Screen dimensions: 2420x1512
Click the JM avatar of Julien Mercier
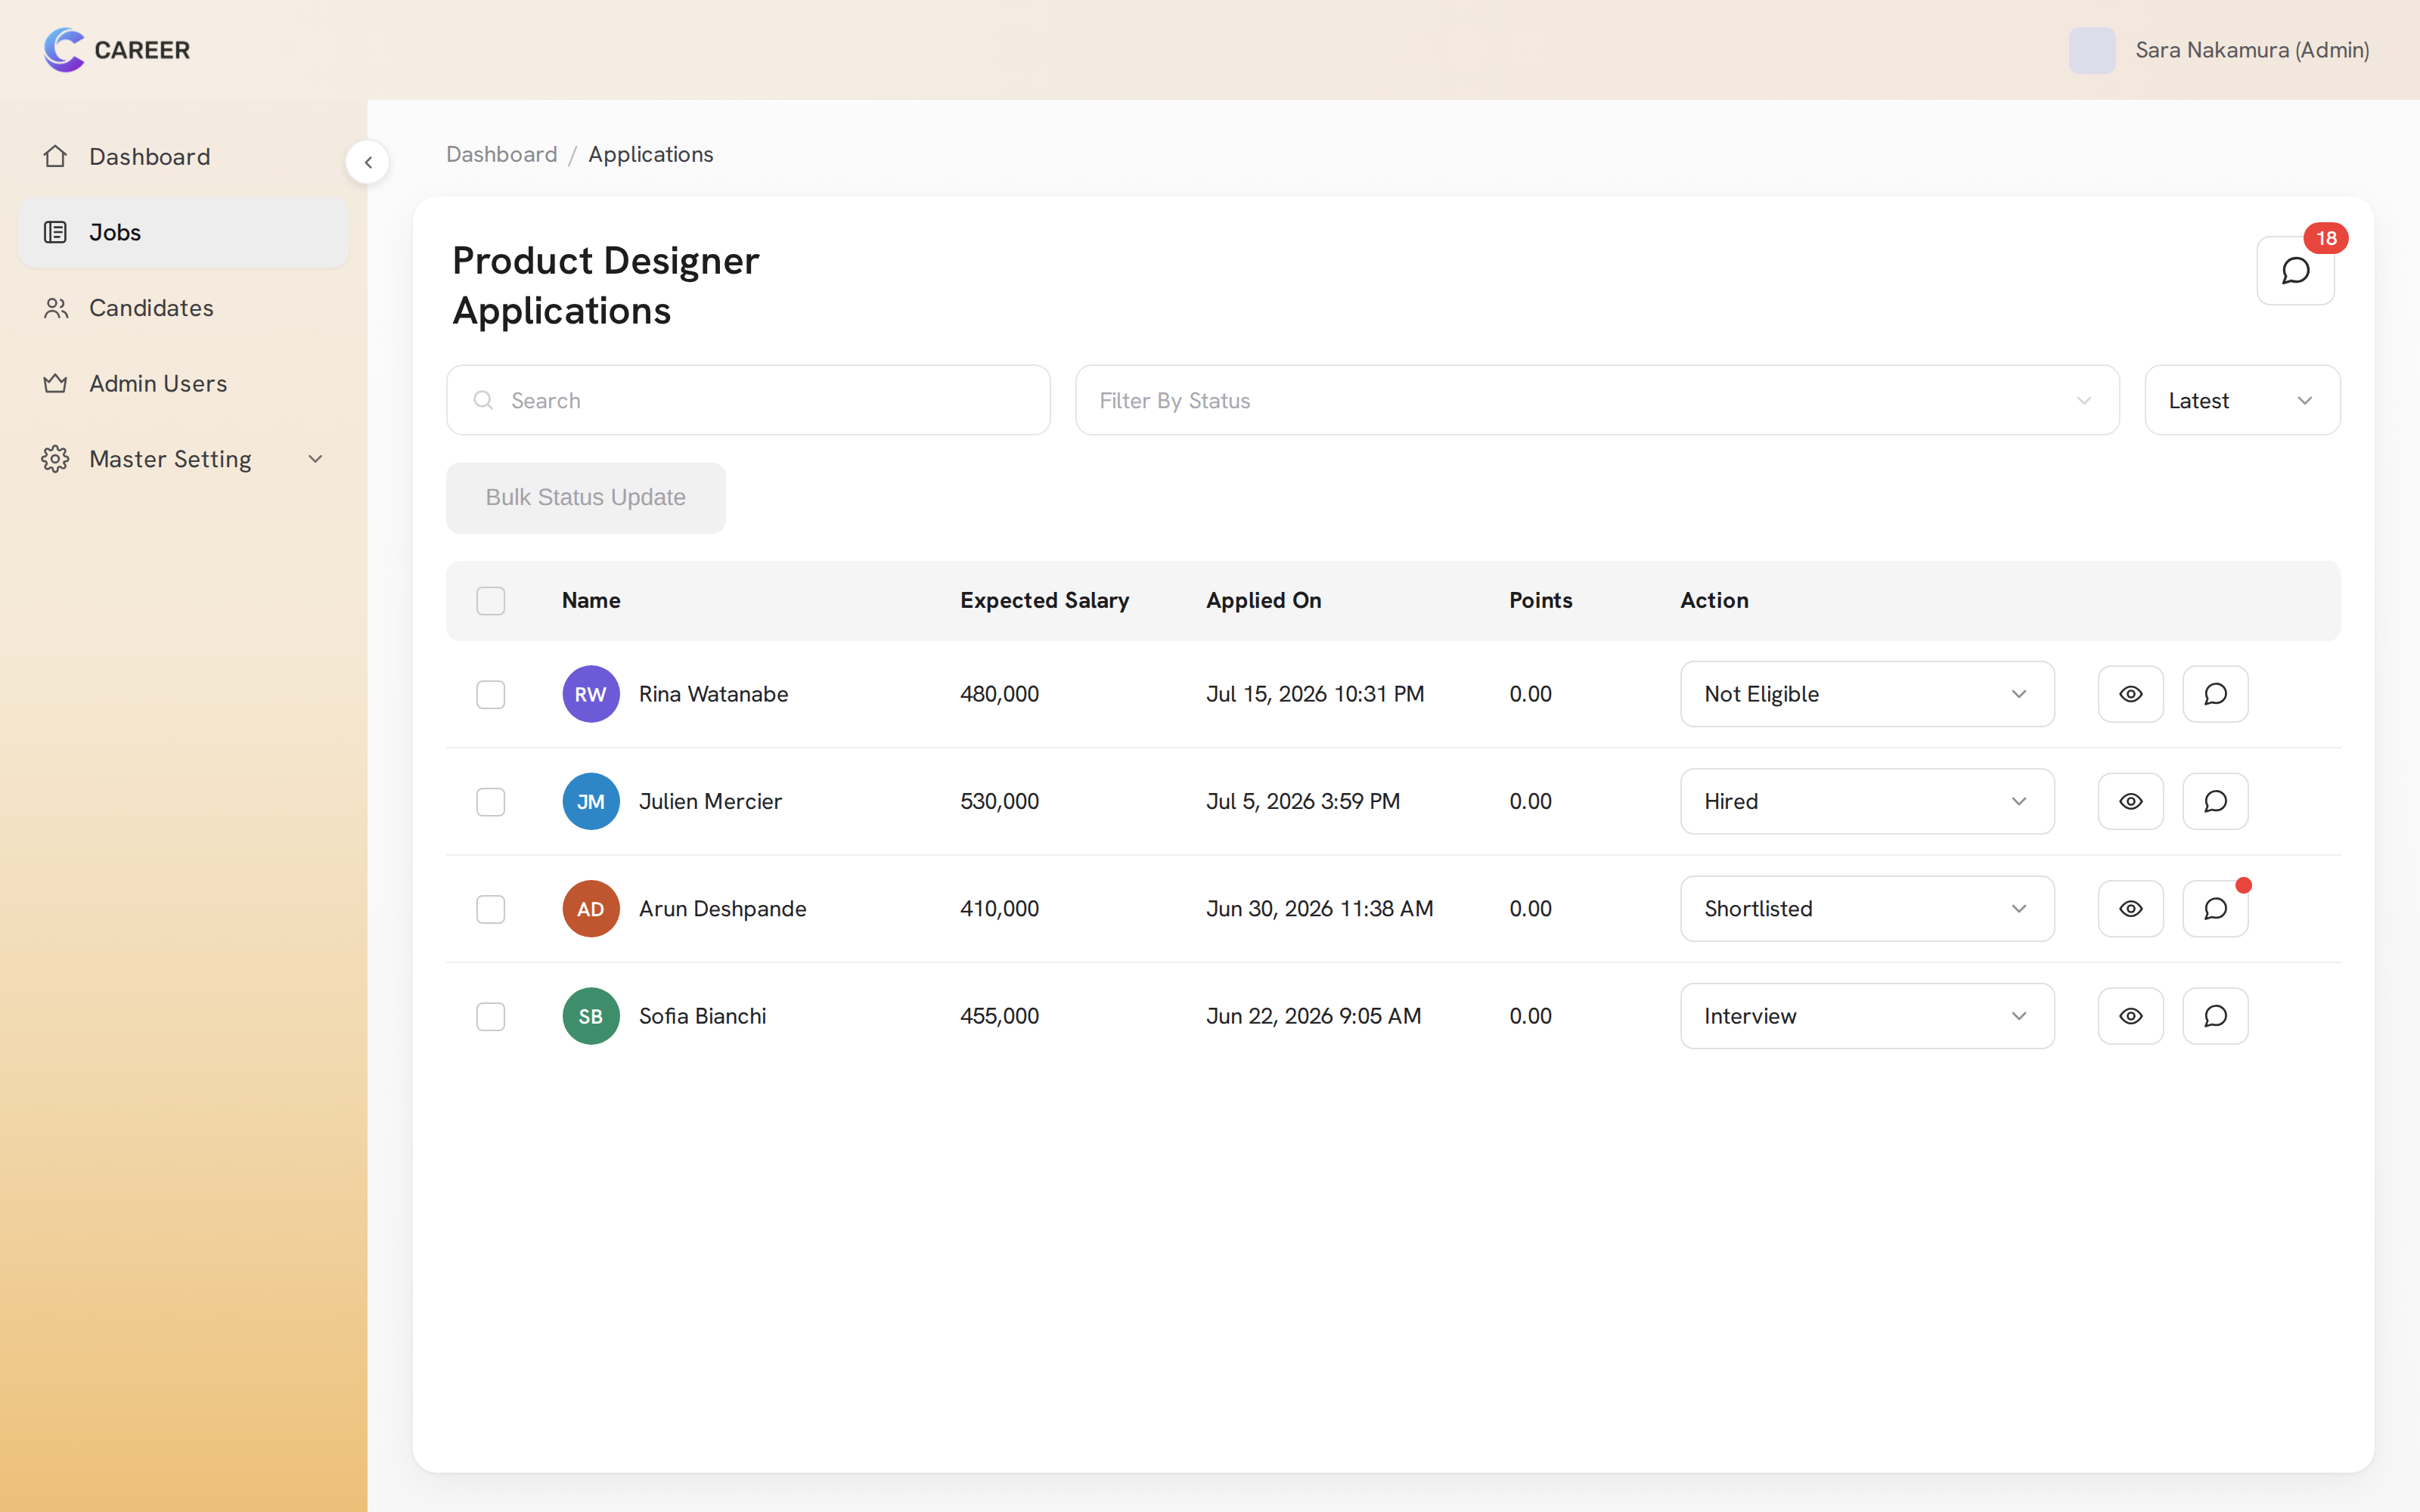coord(591,801)
